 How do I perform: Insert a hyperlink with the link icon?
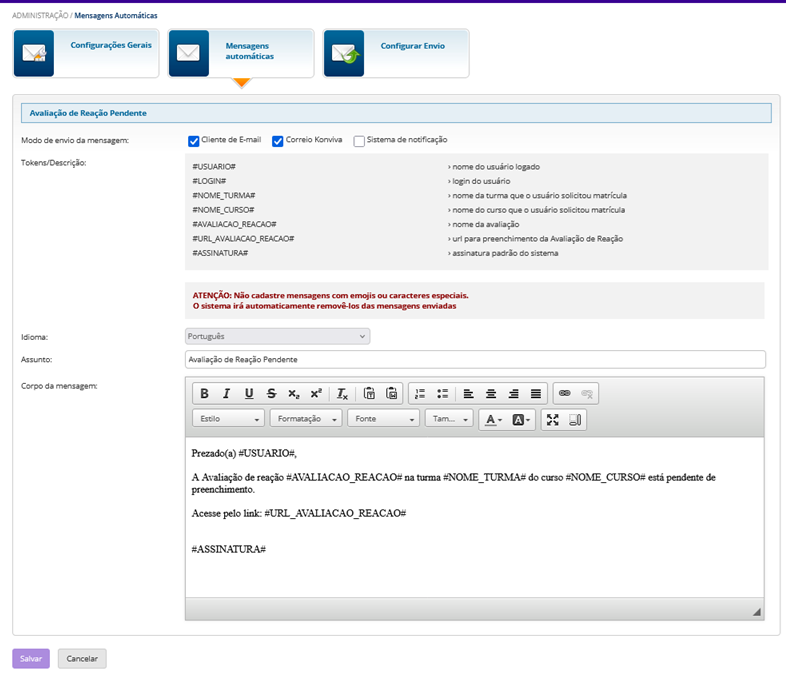(565, 394)
